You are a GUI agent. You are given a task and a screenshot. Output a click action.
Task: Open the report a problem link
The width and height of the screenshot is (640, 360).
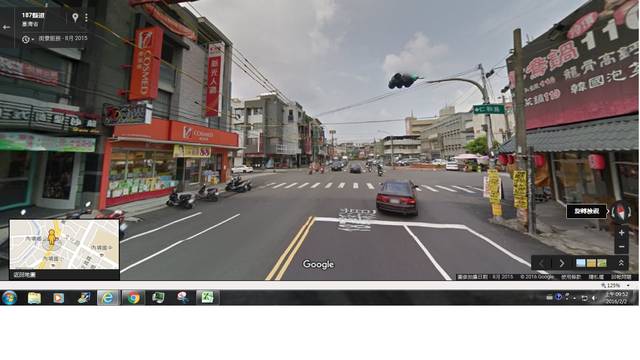pos(621,277)
